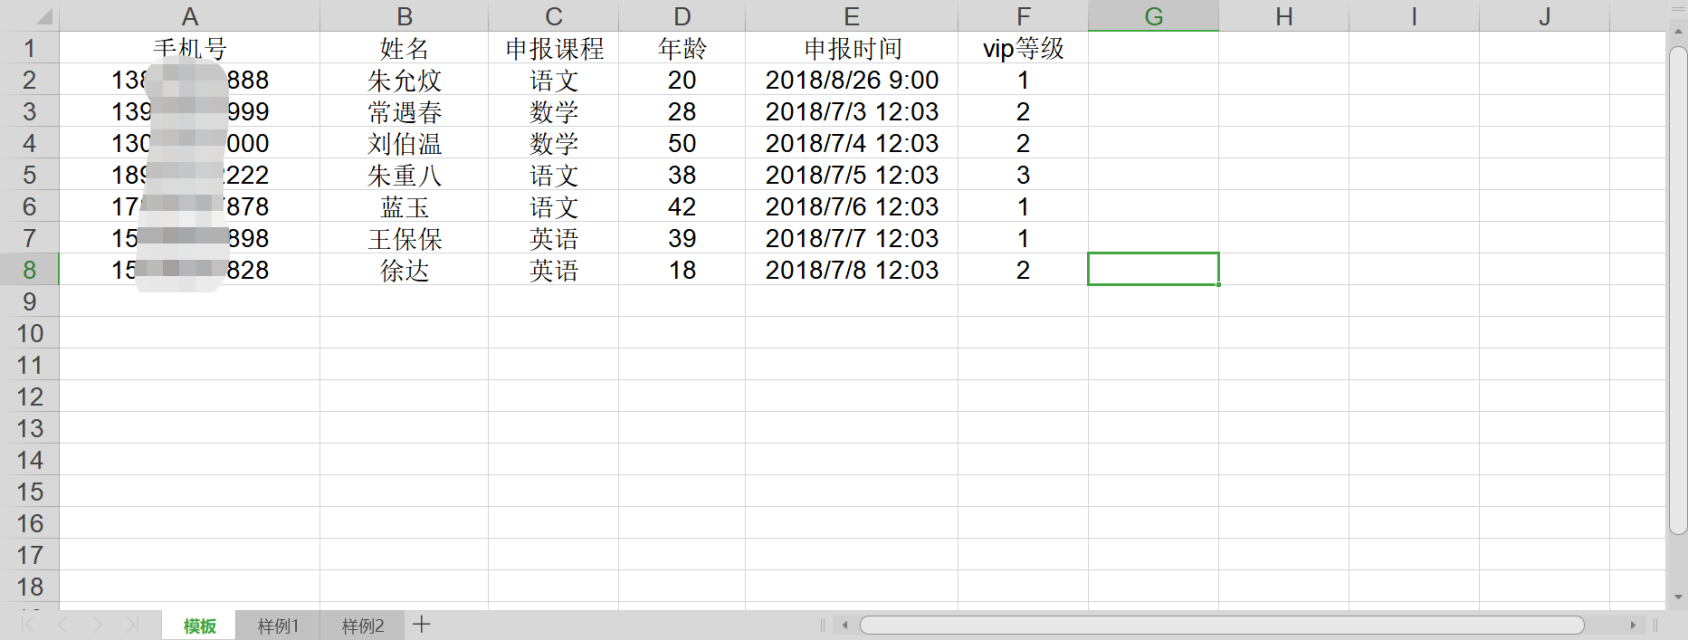Go to first sheet navigation arrow
This screenshot has width=1688, height=640.
coord(28,625)
